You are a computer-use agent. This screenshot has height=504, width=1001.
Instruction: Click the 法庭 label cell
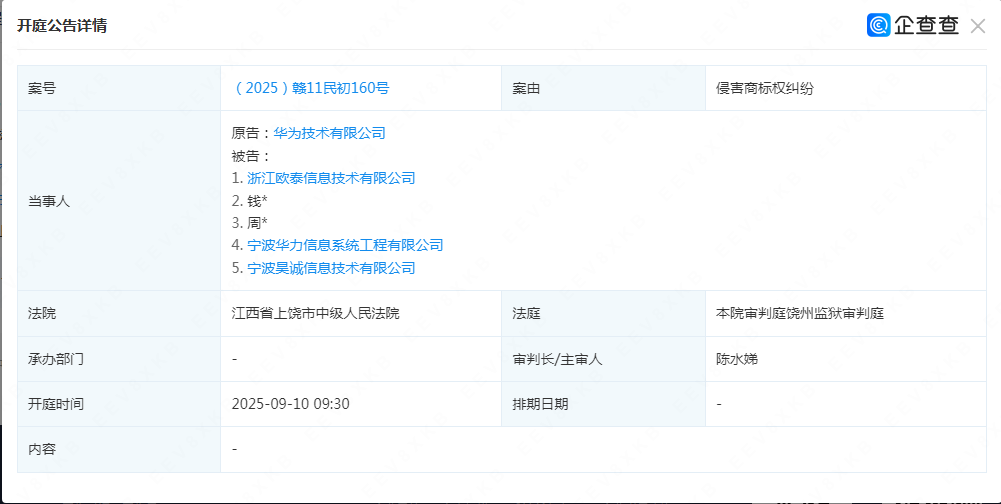603,314
